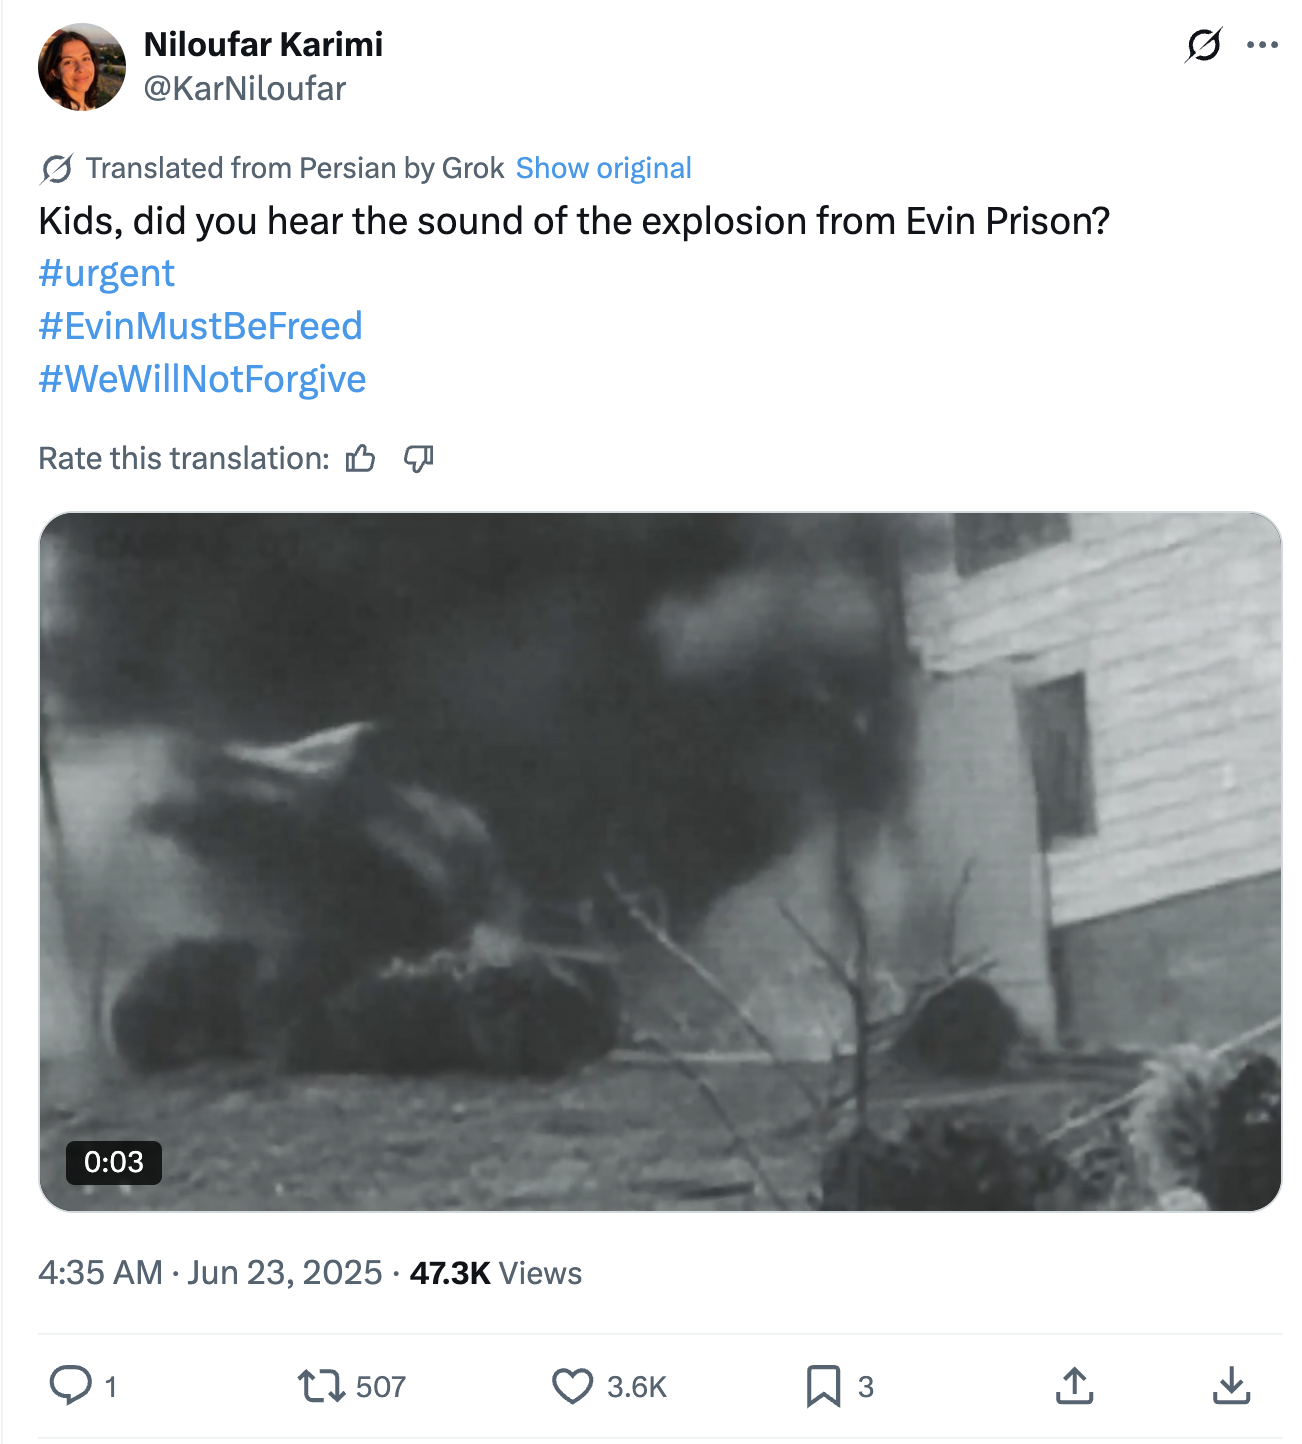Open the #urgent hashtag

point(107,273)
